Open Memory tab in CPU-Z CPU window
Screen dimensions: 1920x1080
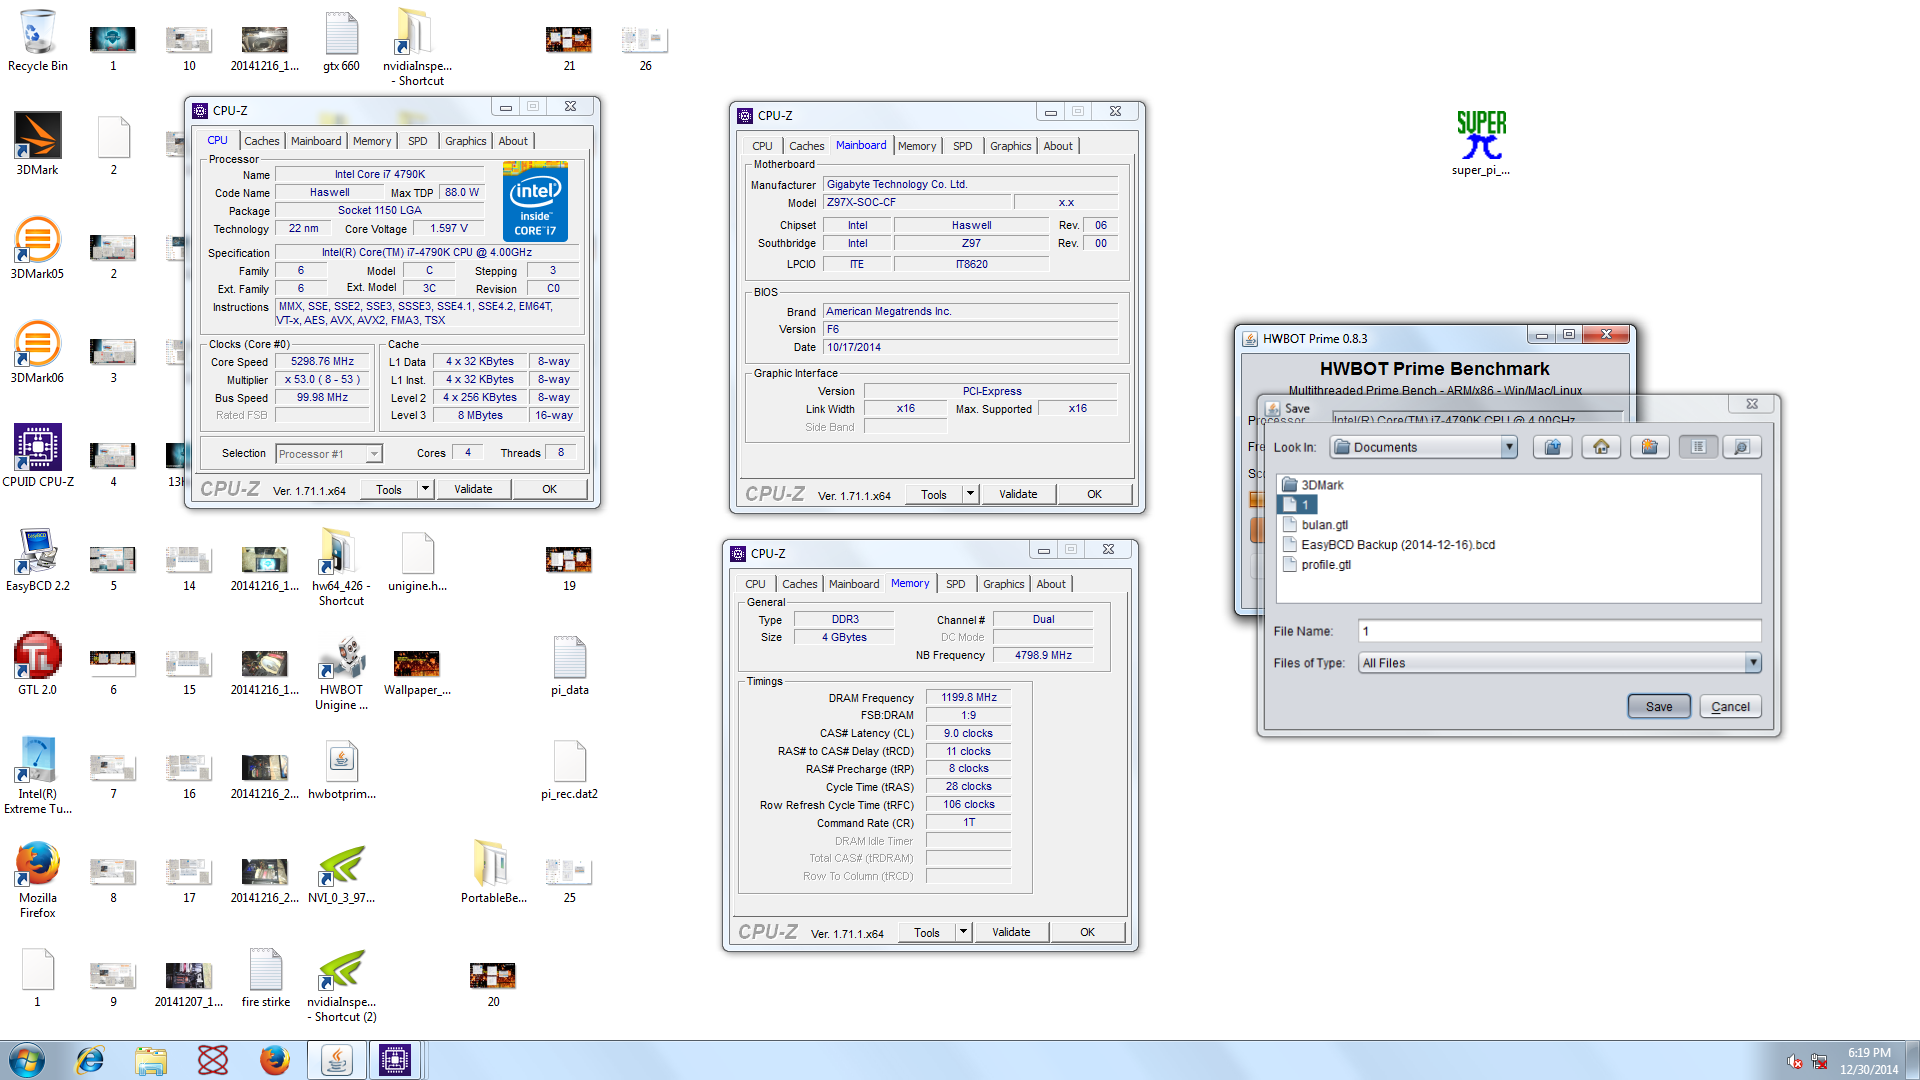pos(372,141)
